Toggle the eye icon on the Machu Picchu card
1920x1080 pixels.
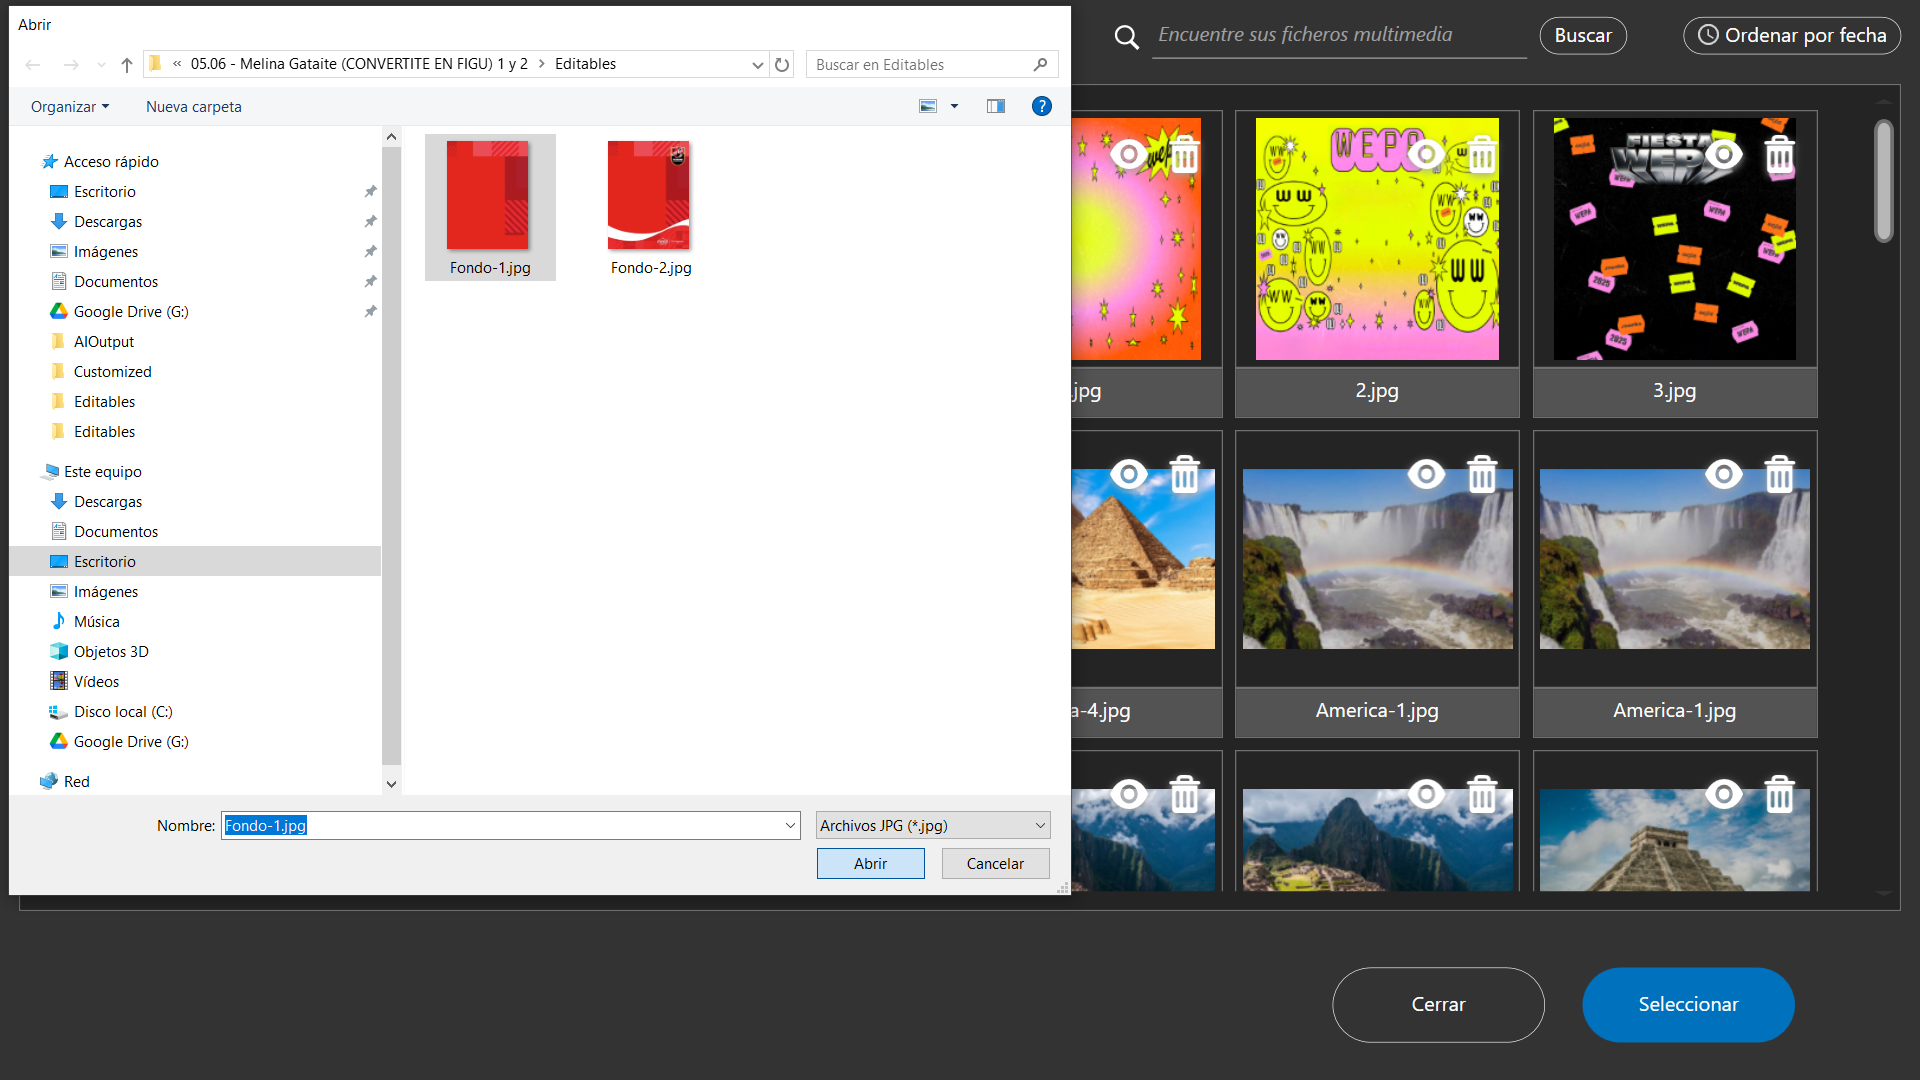click(1426, 794)
